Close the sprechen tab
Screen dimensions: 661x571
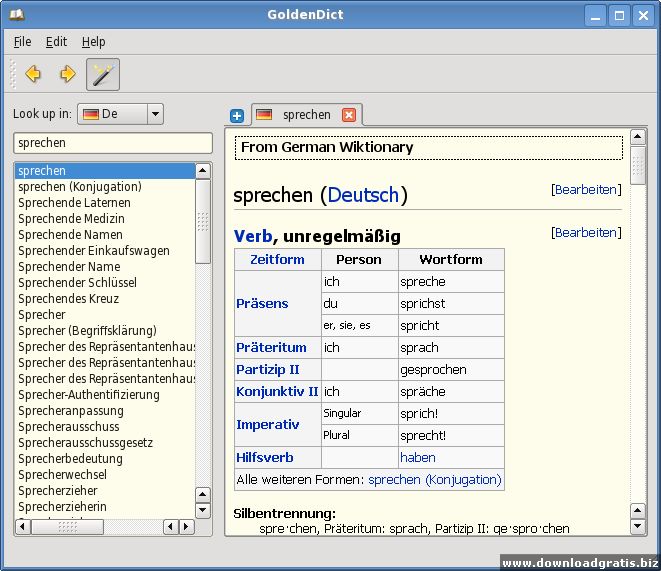[x=349, y=115]
